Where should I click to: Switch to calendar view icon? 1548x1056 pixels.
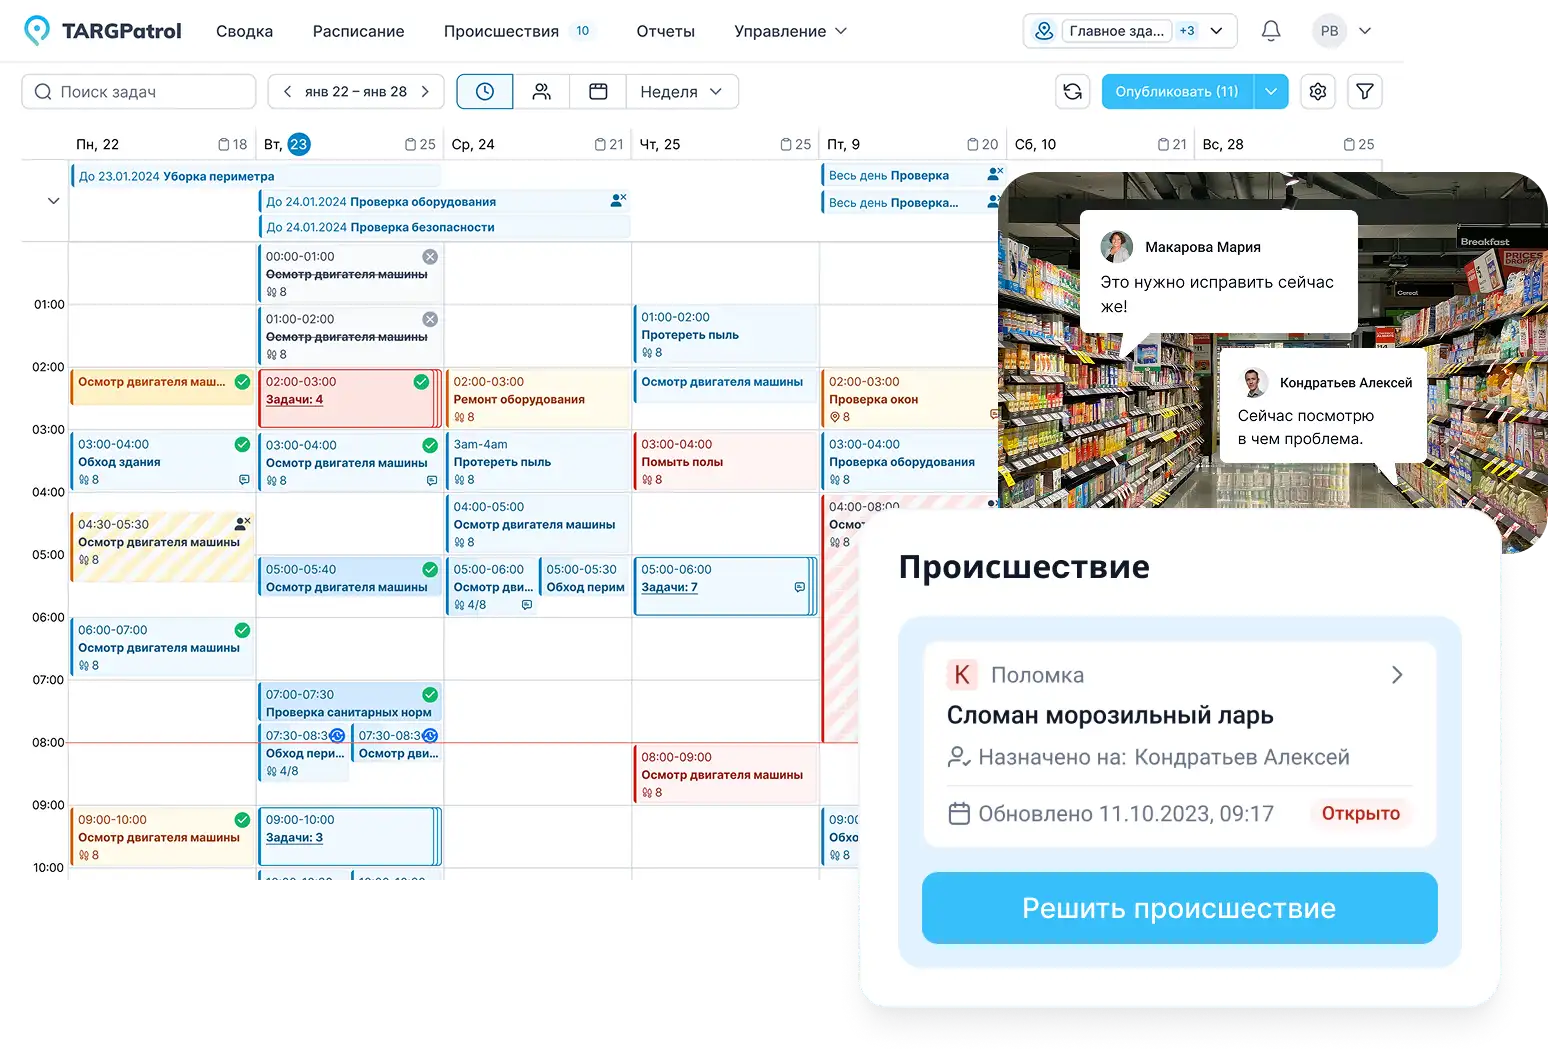click(x=598, y=91)
